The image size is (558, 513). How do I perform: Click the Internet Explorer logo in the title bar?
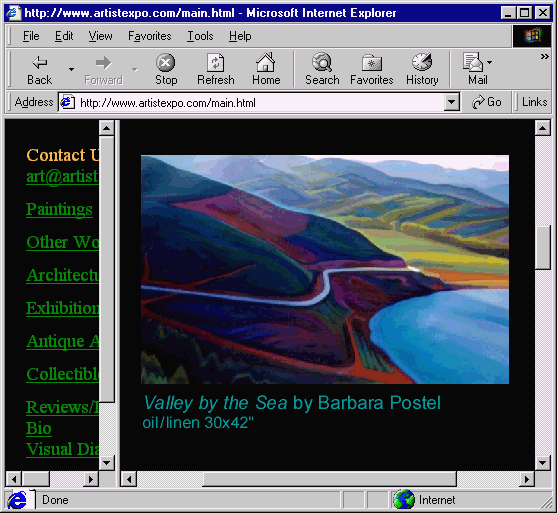(13, 13)
